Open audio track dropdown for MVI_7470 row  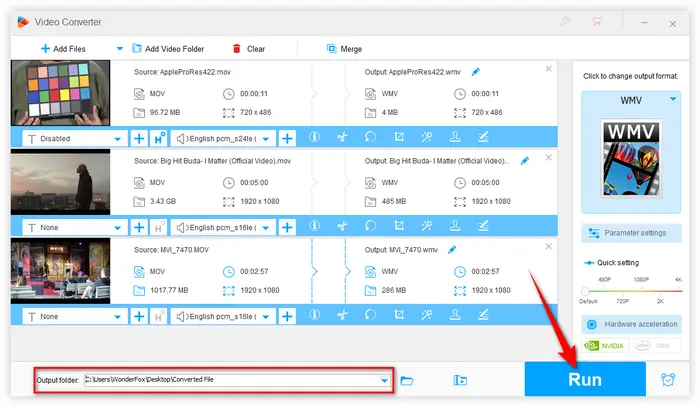223,316
